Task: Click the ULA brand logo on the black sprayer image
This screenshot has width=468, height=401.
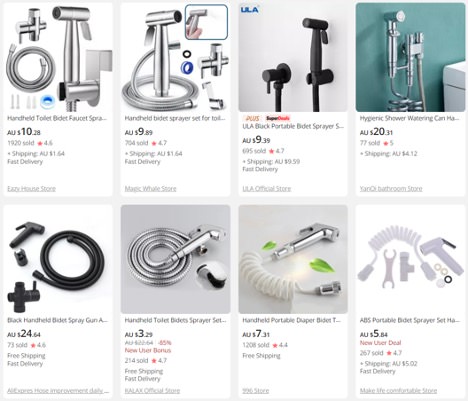Action: click(x=250, y=9)
